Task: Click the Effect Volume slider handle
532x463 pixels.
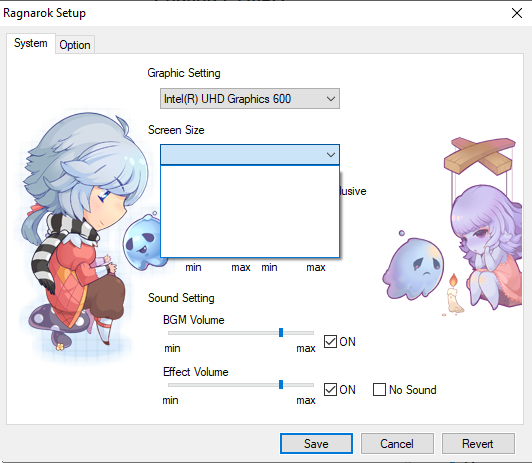Action: [281, 385]
